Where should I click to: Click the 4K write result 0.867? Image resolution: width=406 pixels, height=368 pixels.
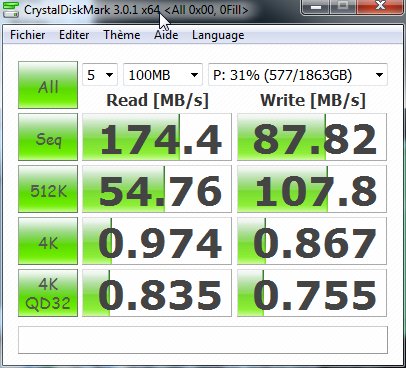(312, 241)
